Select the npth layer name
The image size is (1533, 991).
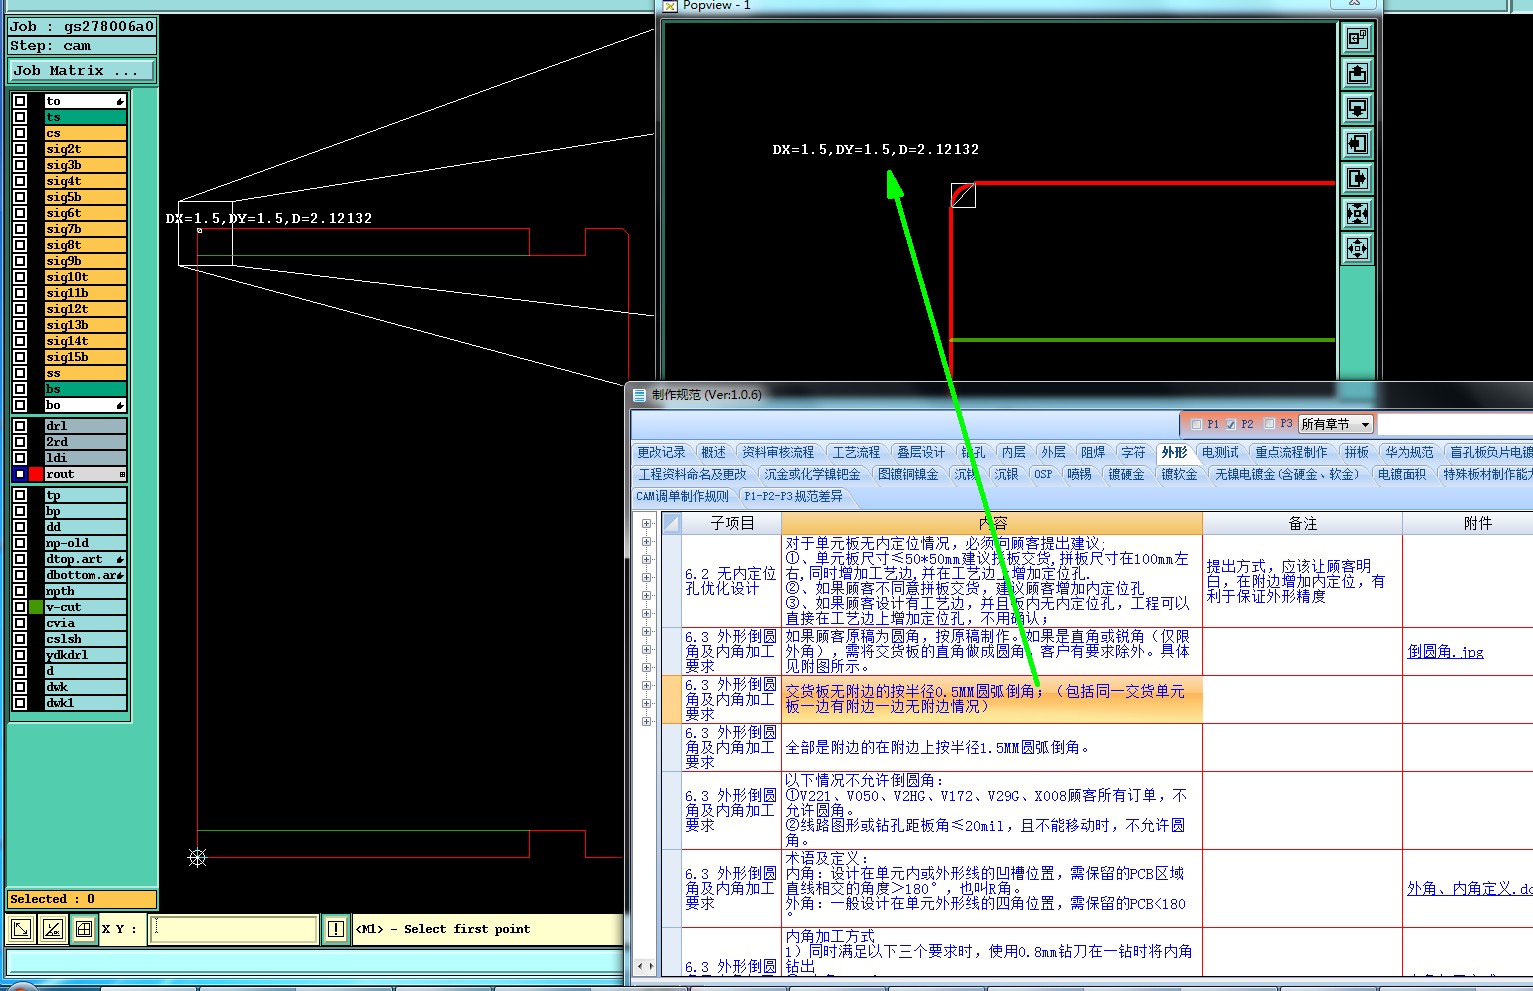tap(85, 591)
